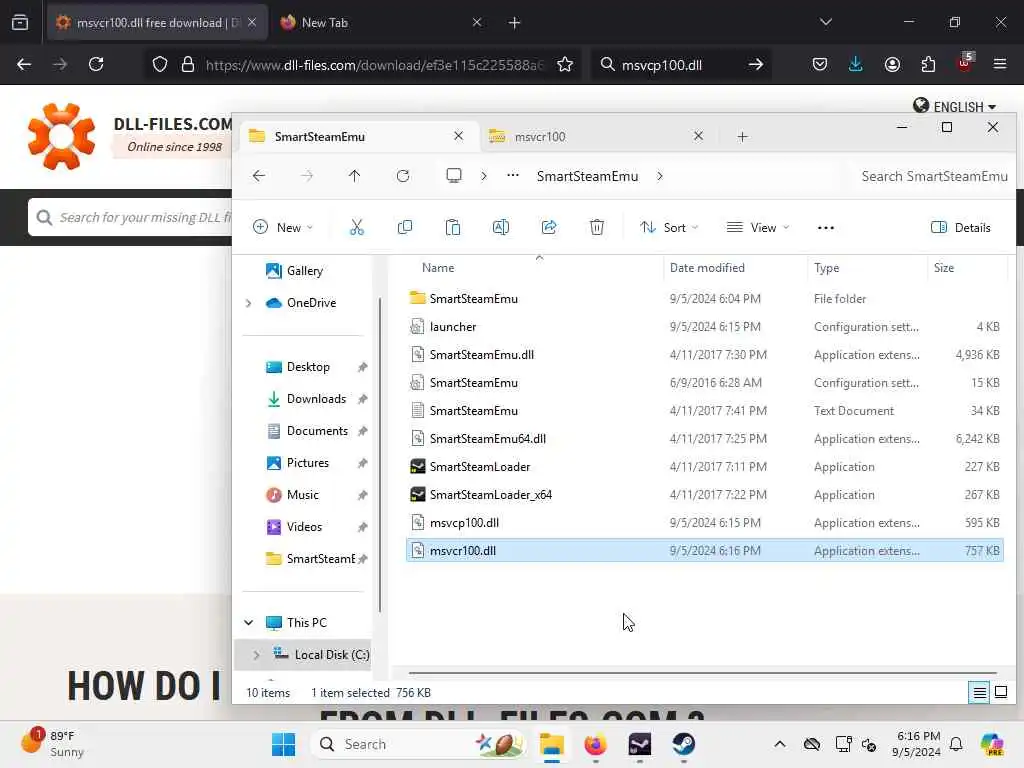
Task: Click the Windows taskbar Search box
Action: 418,744
